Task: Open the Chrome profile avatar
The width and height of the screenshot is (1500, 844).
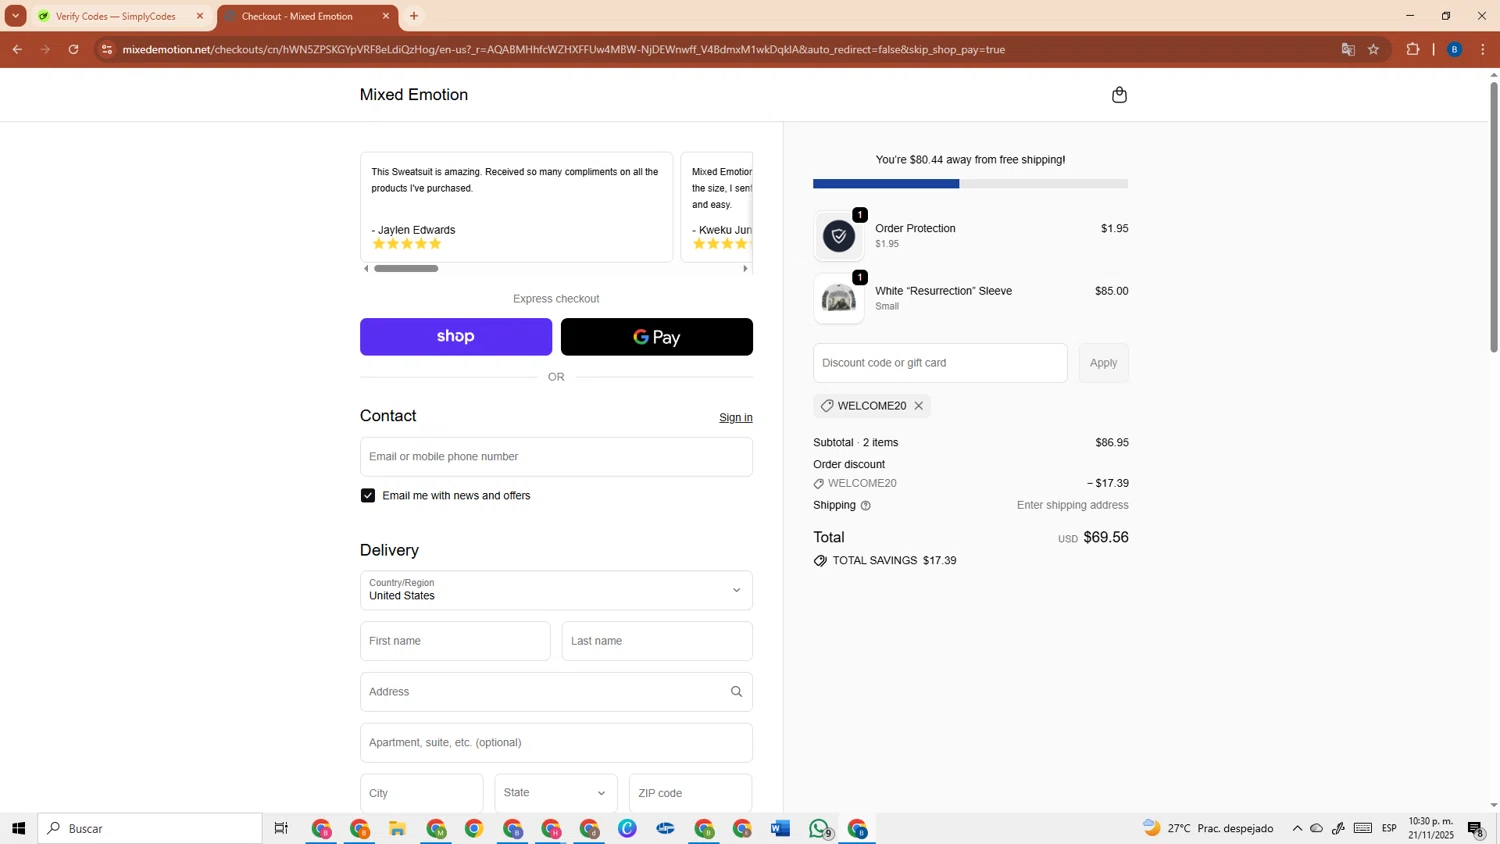Action: (1454, 49)
